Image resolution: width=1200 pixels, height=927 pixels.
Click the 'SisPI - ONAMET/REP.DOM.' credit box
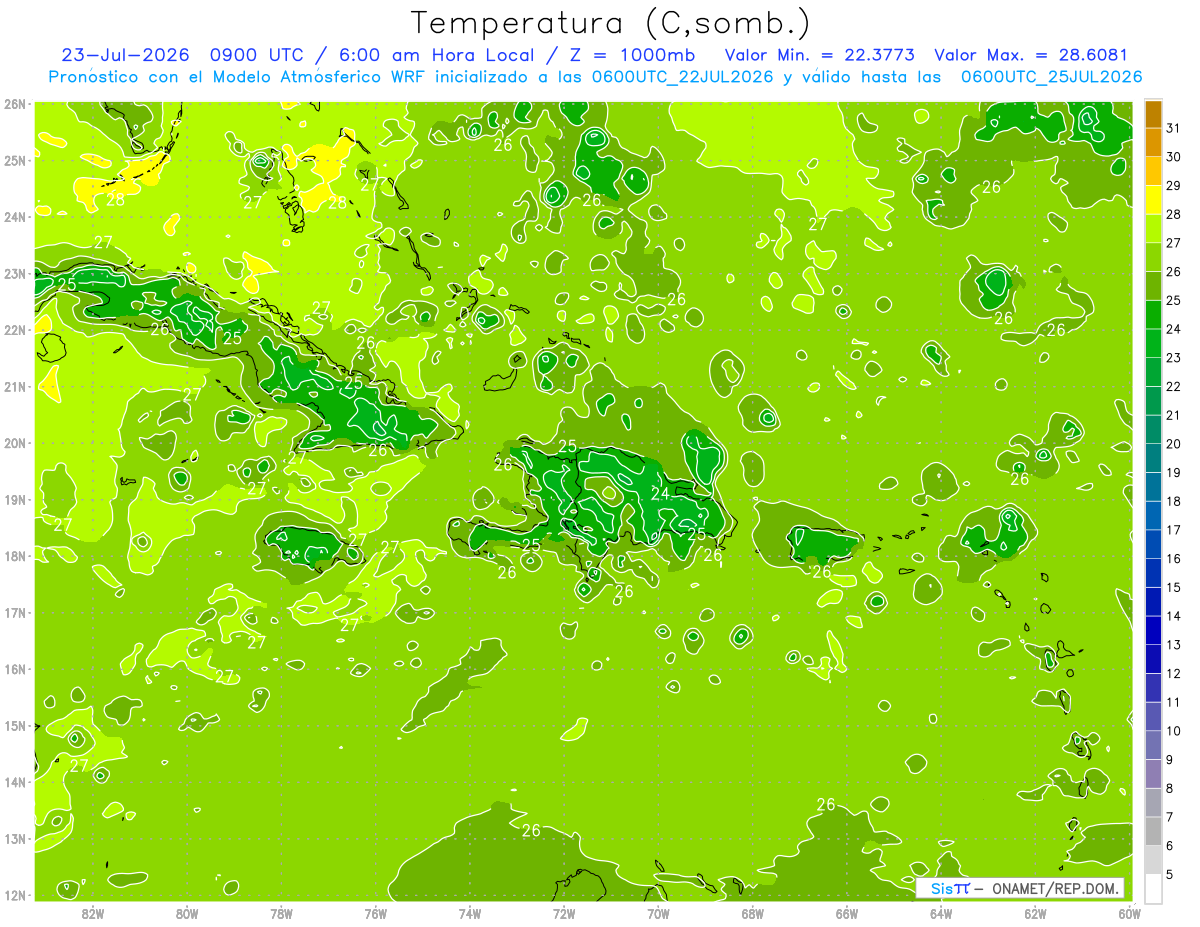click(x=1020, y=888)
